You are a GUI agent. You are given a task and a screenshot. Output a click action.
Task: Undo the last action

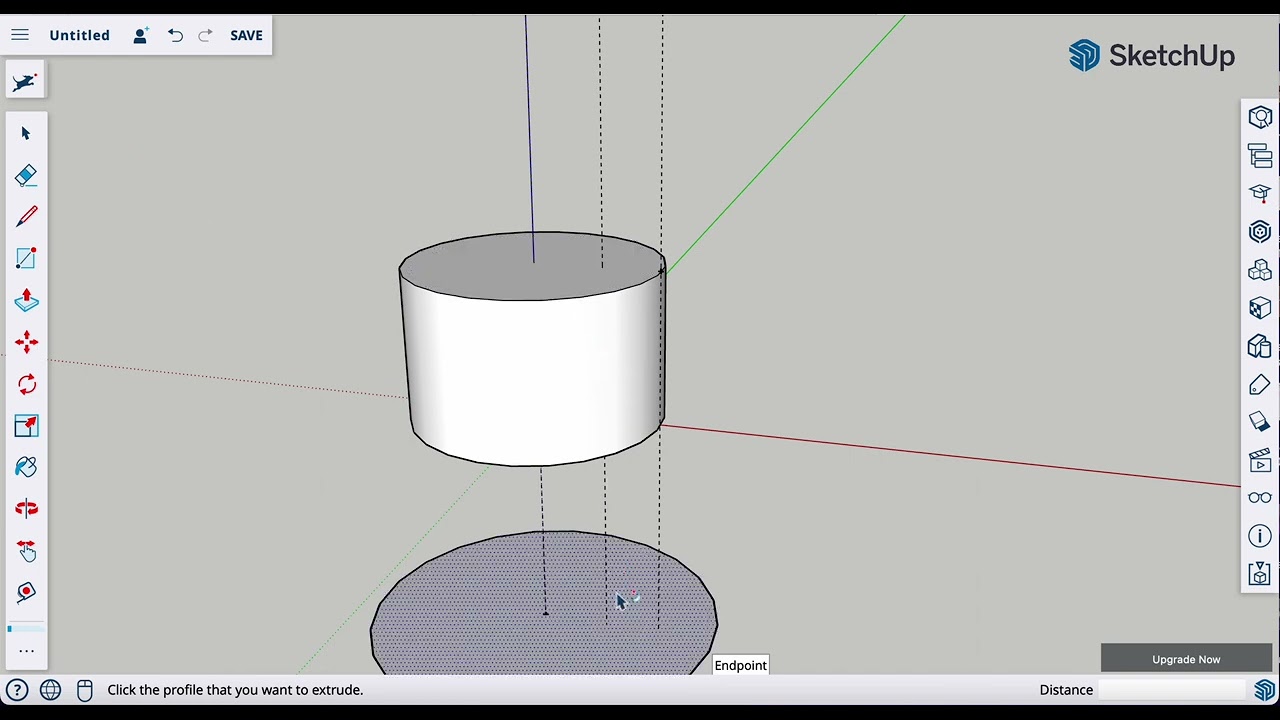point(175,35)
